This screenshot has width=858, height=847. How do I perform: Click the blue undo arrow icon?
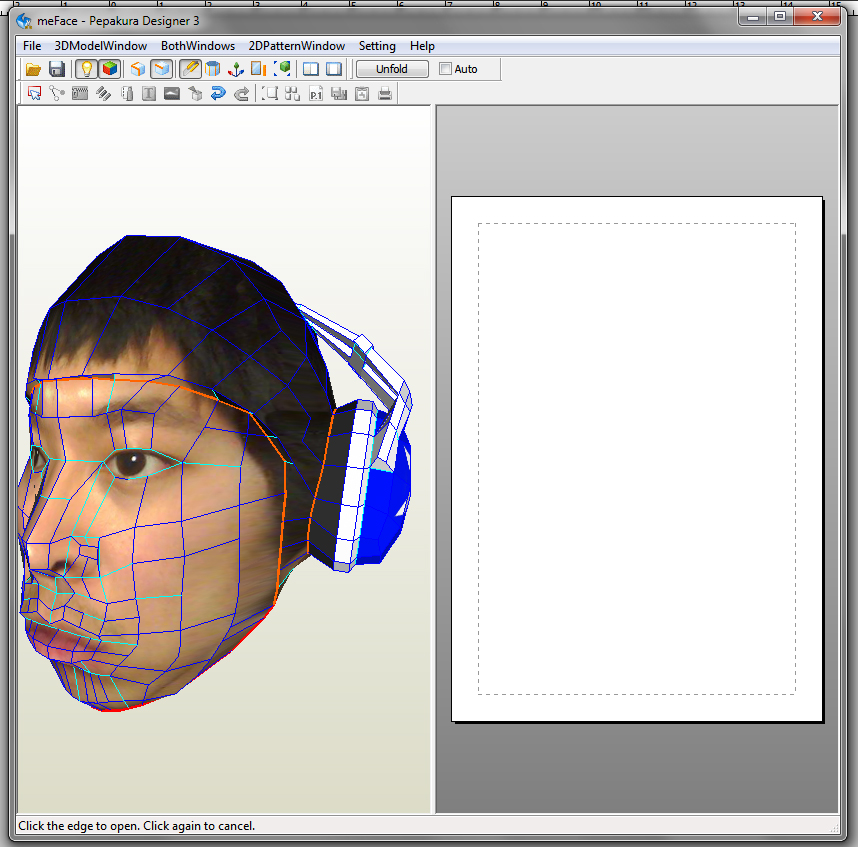218,94
